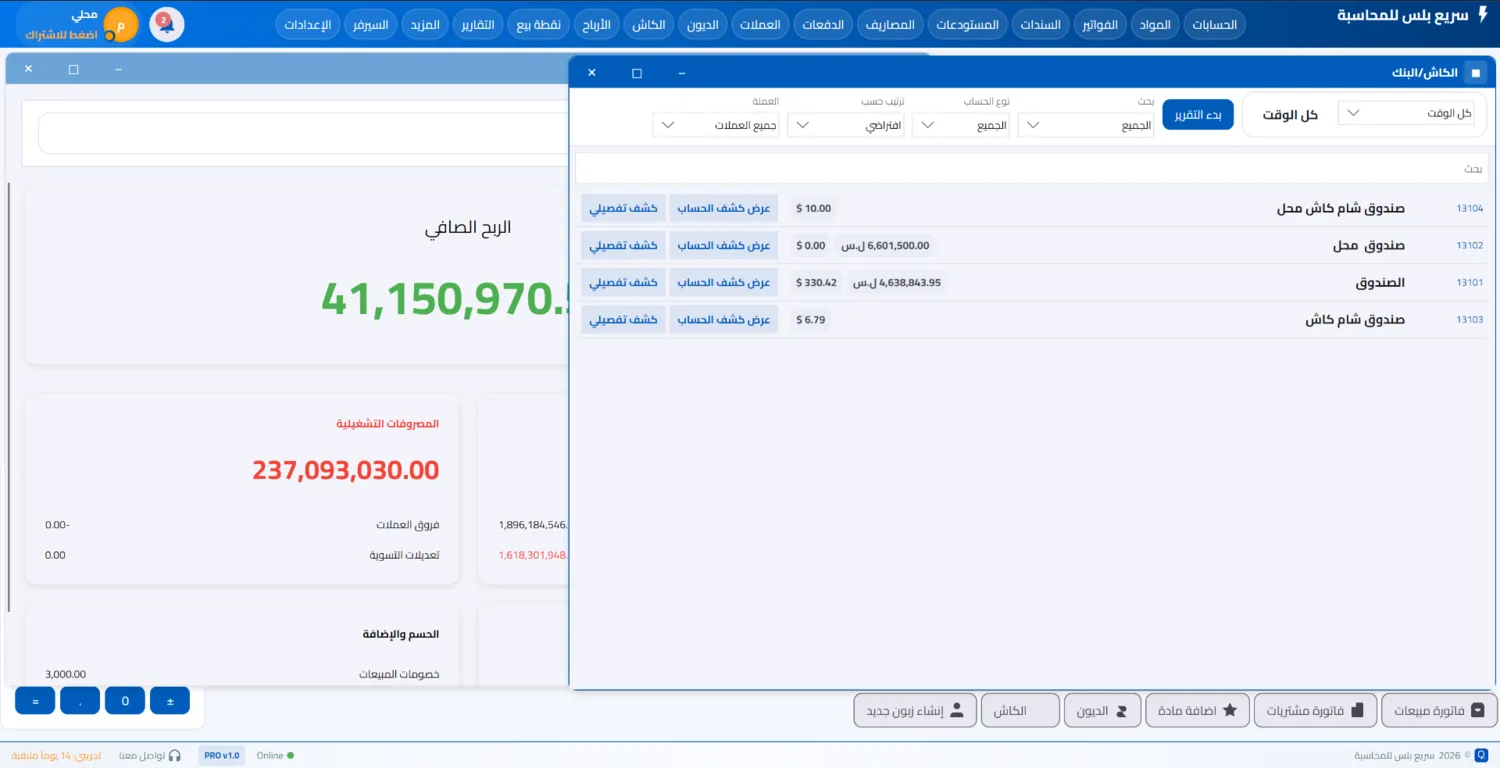Open the نوع الحساب dropdown

961,125
